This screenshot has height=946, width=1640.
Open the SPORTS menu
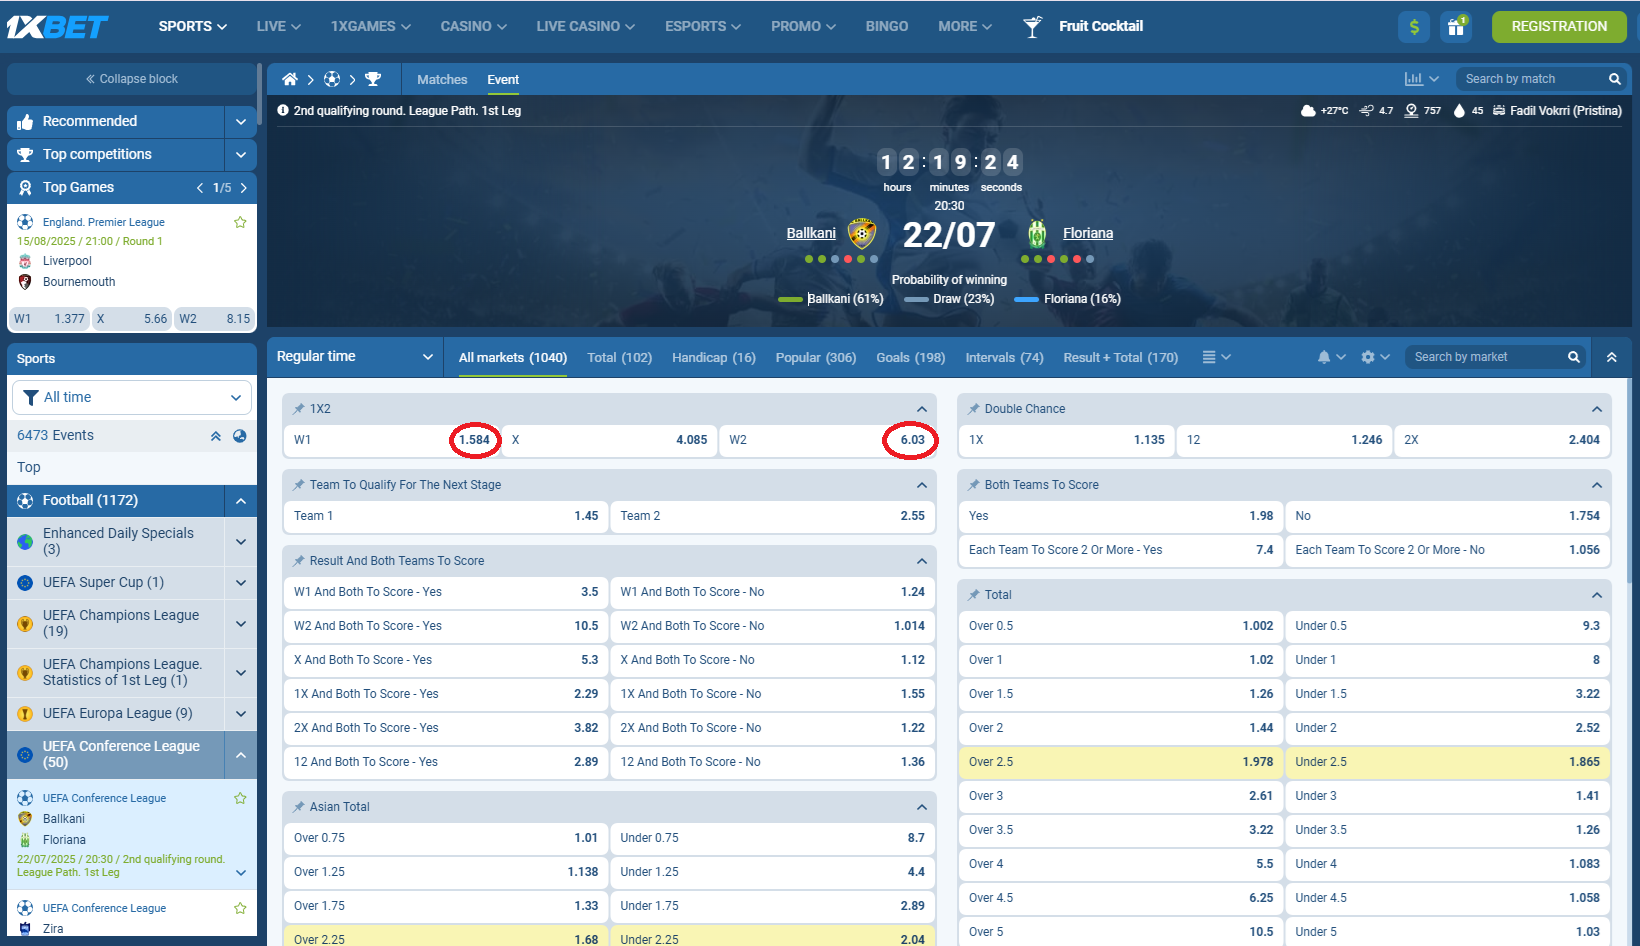(193, 27)
